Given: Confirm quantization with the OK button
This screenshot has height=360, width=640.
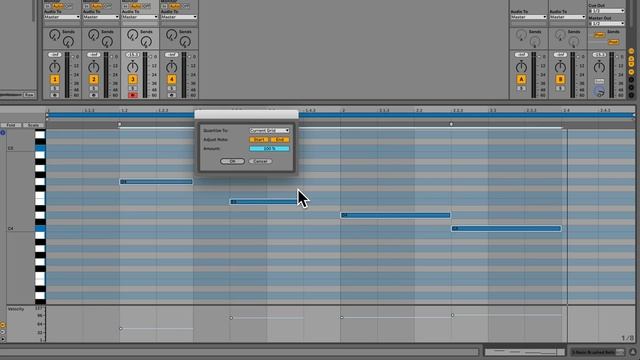Looking at the screenshot, I should (x=232, y=161).
